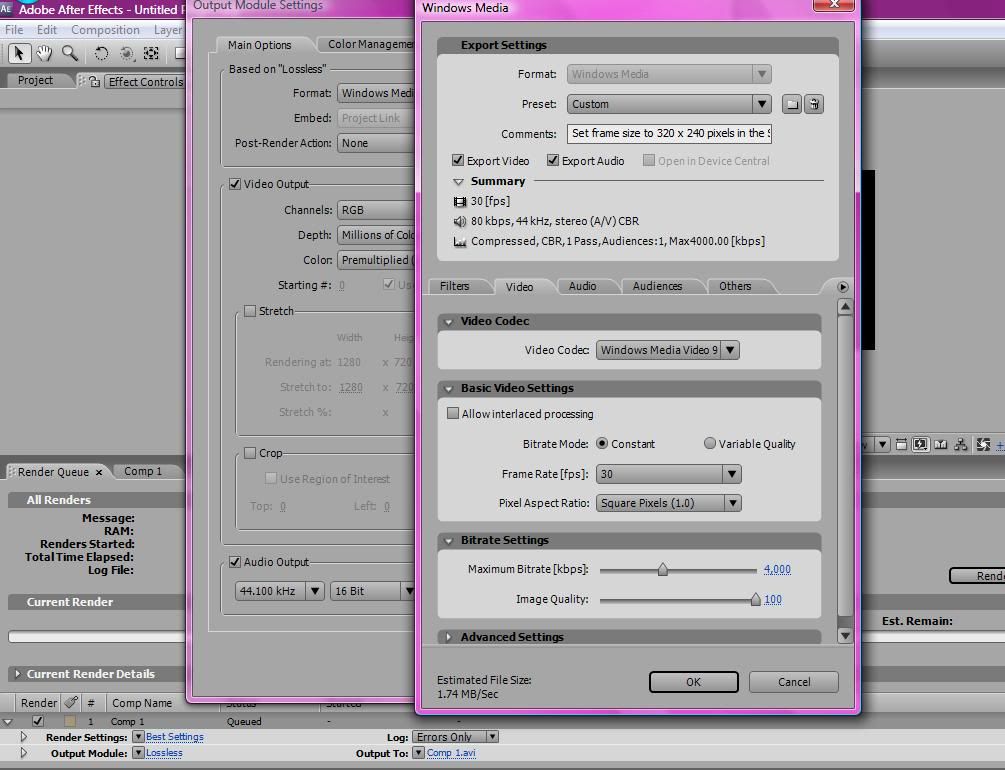Open the tabs flyout menu arrow
The image size is (1005, 770).
pos(842,287)
